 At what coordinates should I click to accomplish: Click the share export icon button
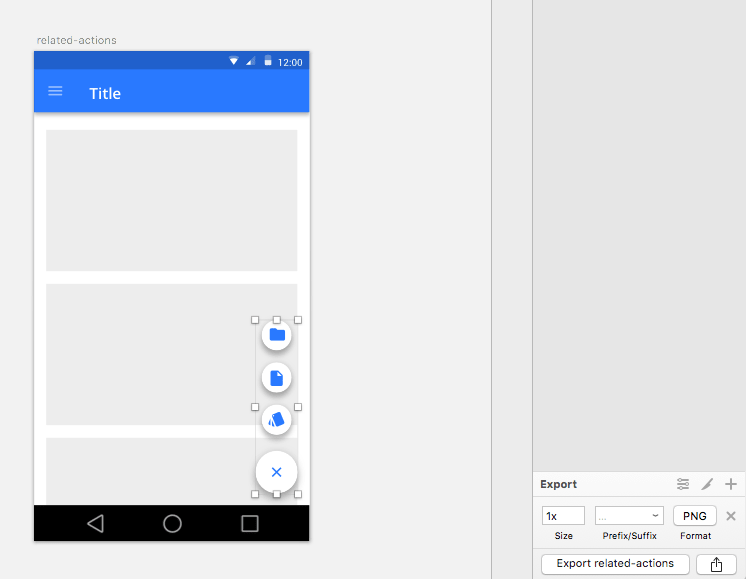(716, 564)
